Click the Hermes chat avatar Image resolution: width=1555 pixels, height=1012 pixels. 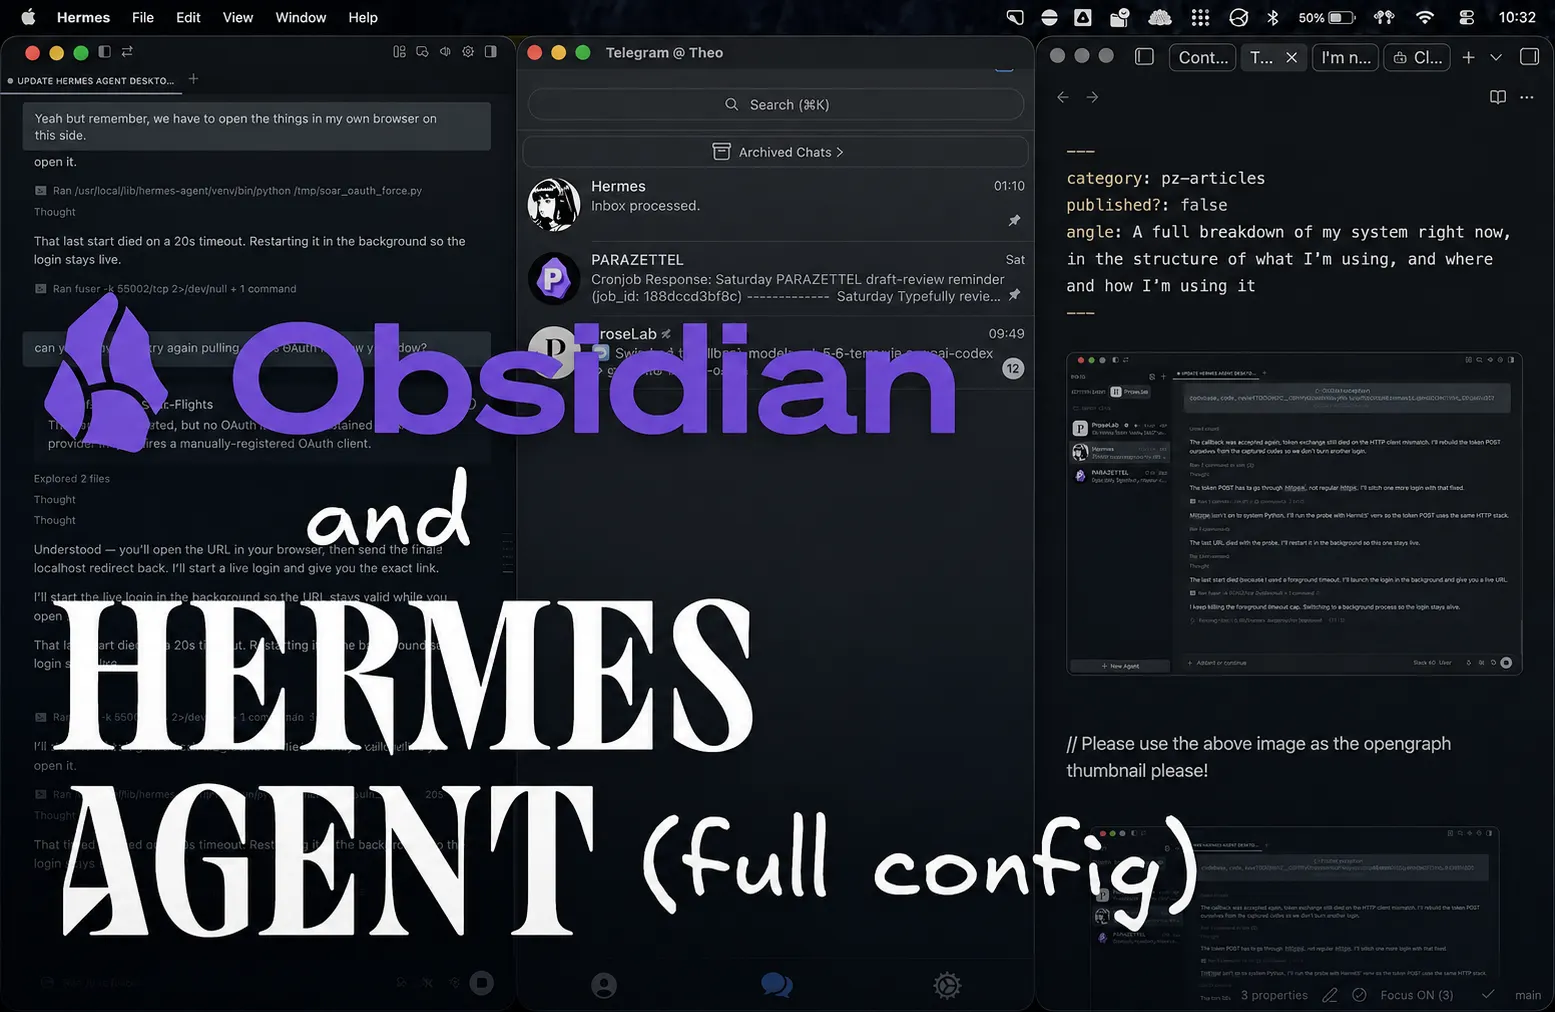(x=554, y=204)
